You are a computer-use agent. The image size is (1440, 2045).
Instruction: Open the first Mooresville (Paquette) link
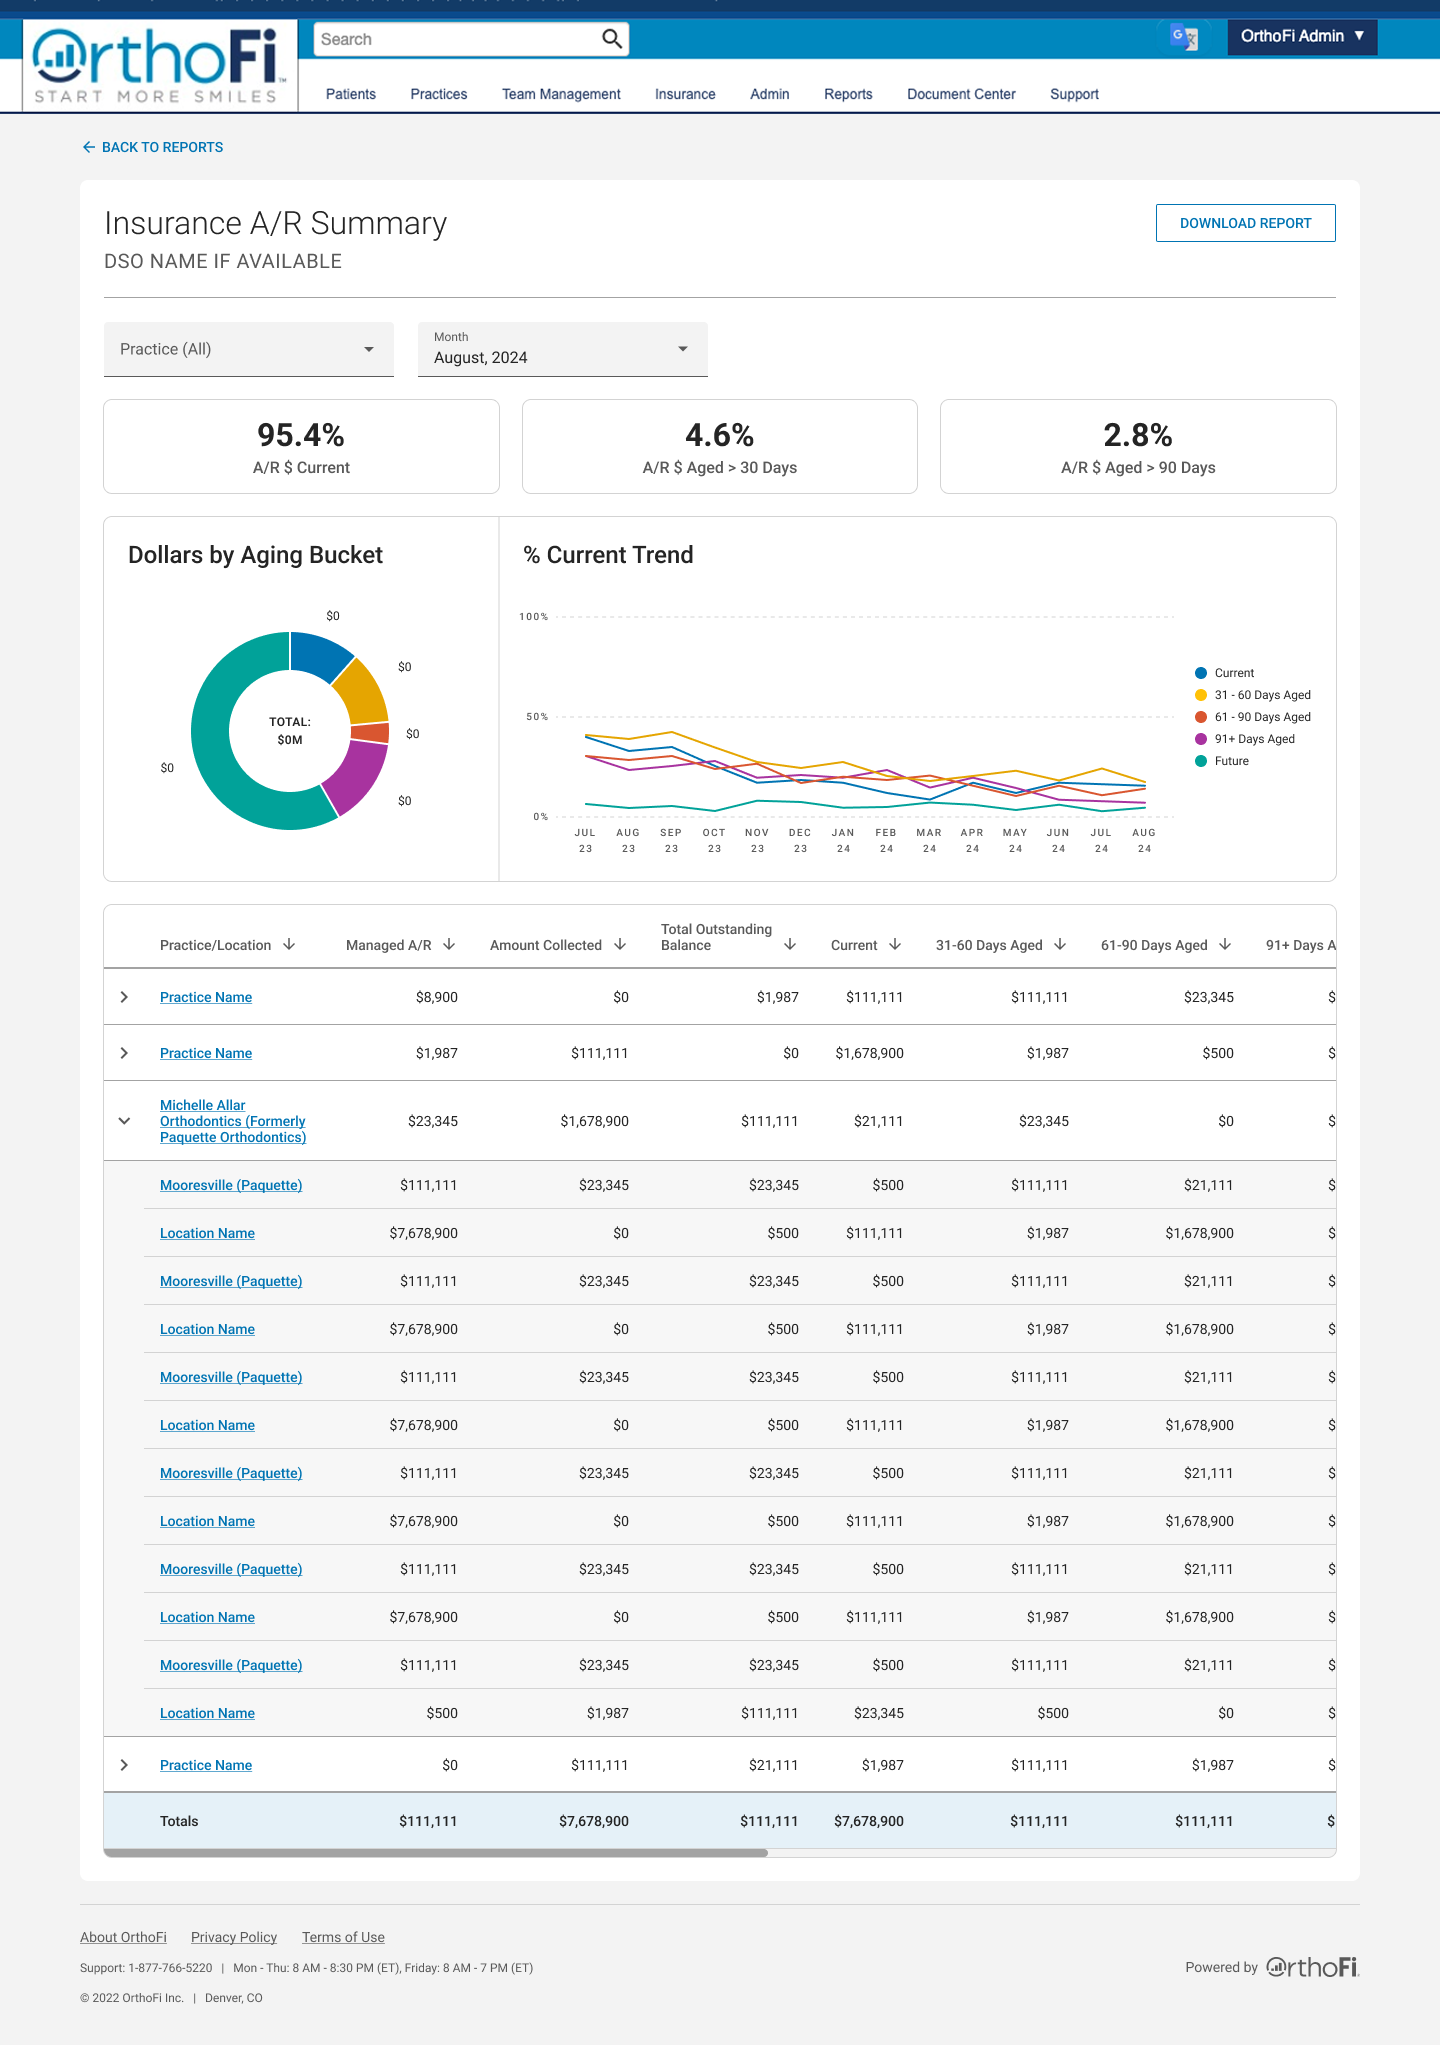231,1185
